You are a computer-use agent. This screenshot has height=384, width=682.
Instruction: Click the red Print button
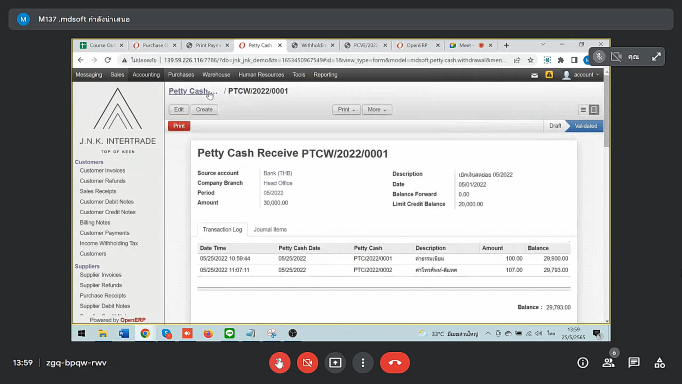pyautogui.click(x=179, y=126)
